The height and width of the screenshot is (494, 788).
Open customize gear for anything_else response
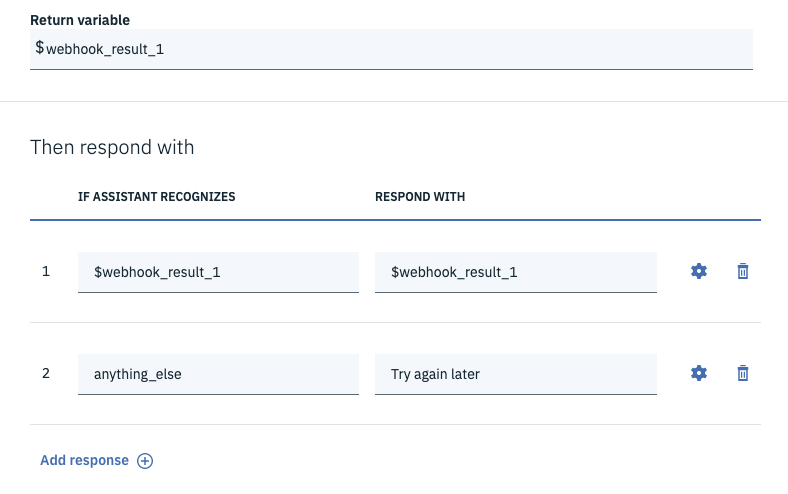(699, 373)
